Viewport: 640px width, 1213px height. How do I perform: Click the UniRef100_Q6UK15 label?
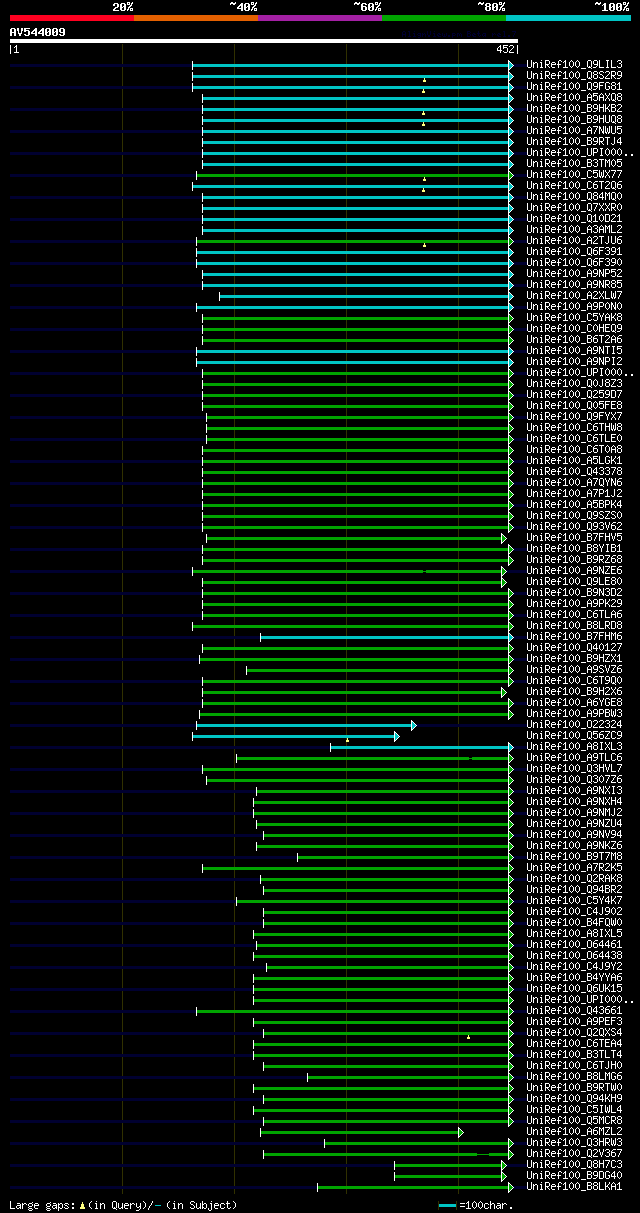coord(574,988)
